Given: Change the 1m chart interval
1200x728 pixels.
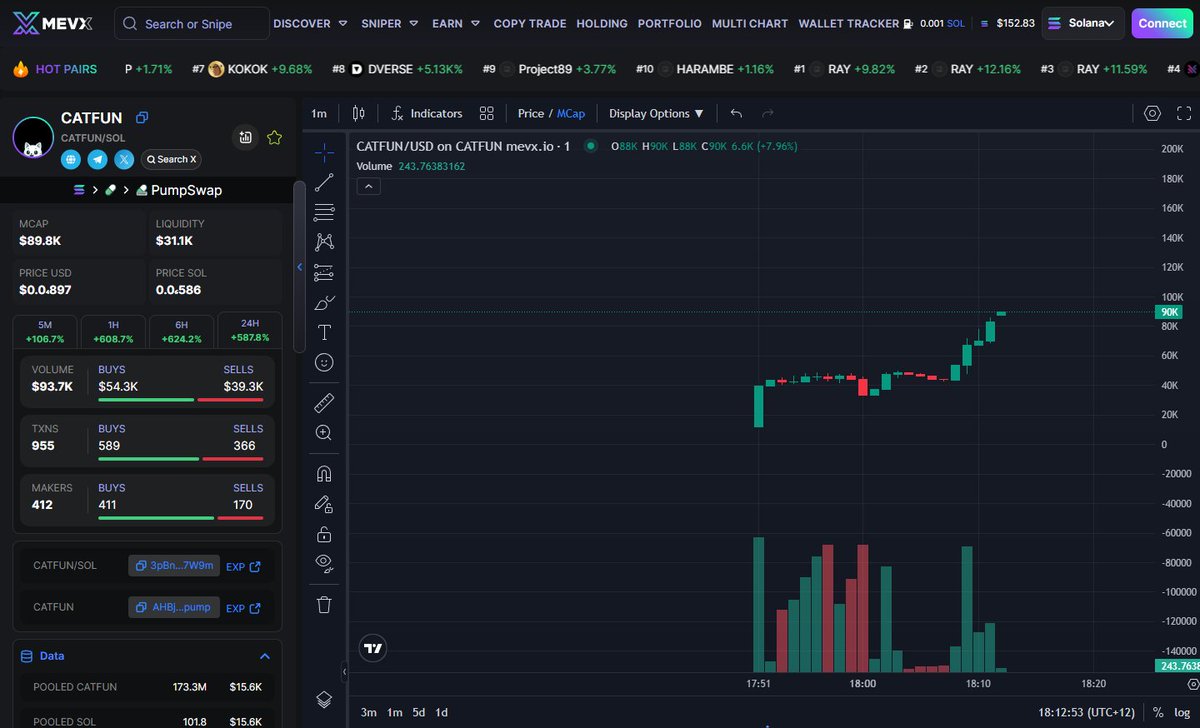Looking at the screenshot, I should tap(319, 114).
